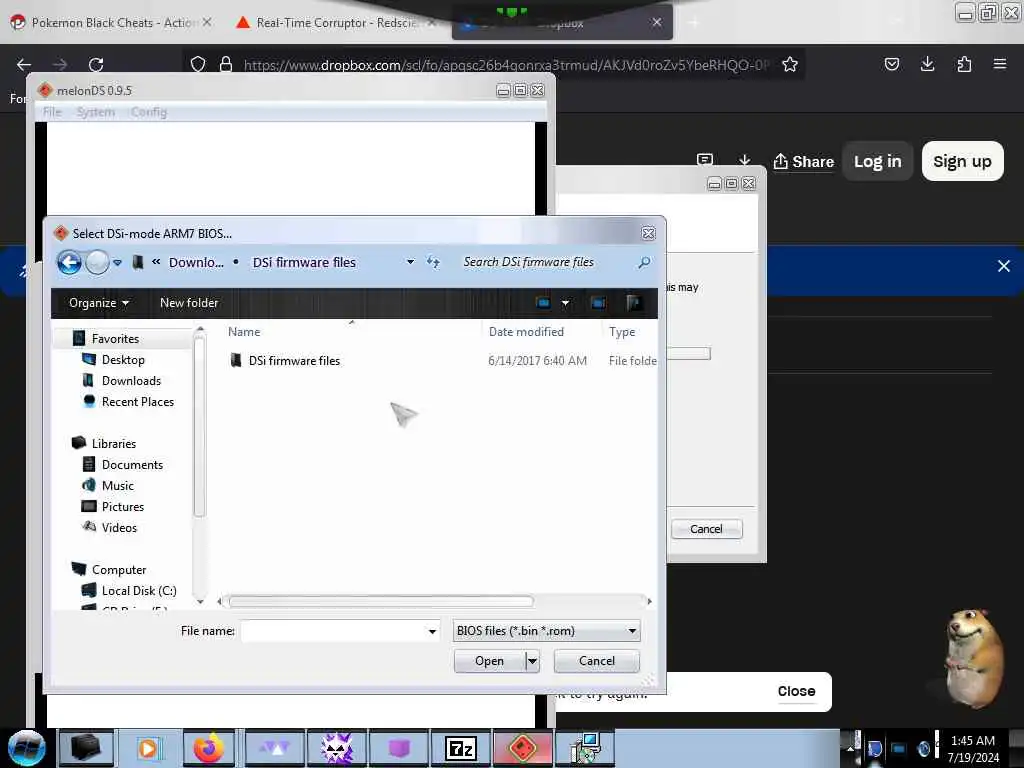Expand the address bar path dropdown
The image size is (1024, 768).
[x=410, y=262]
